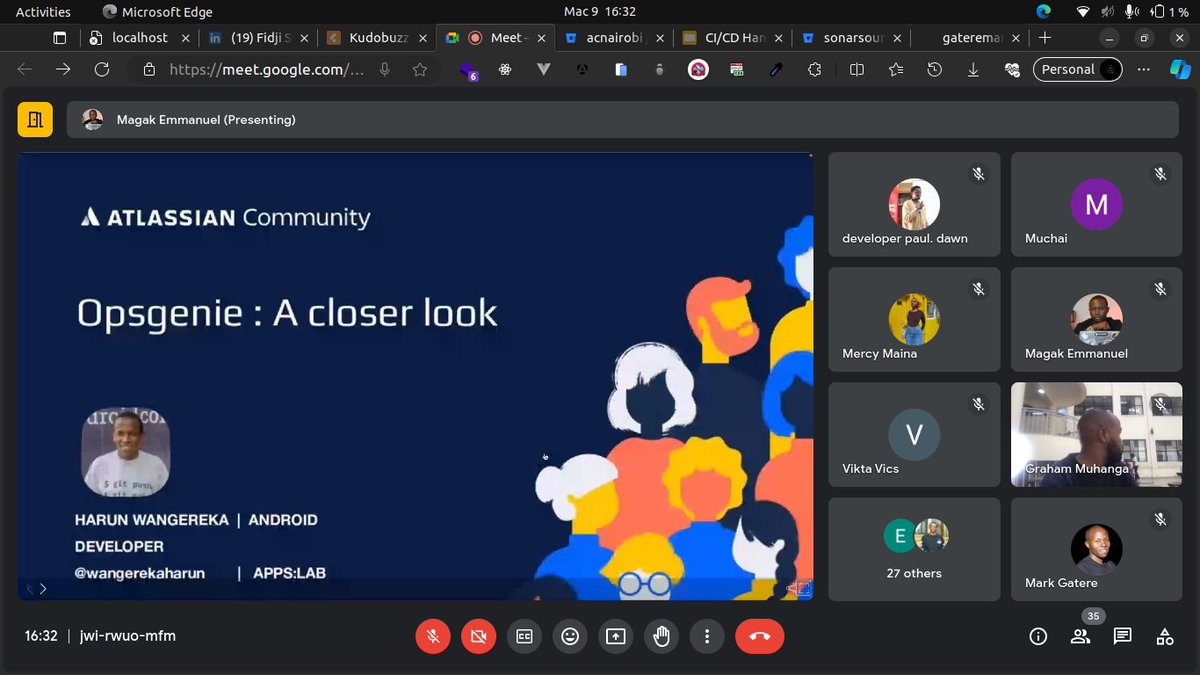Turn on the camera in Meet

[x=479, y=636]
